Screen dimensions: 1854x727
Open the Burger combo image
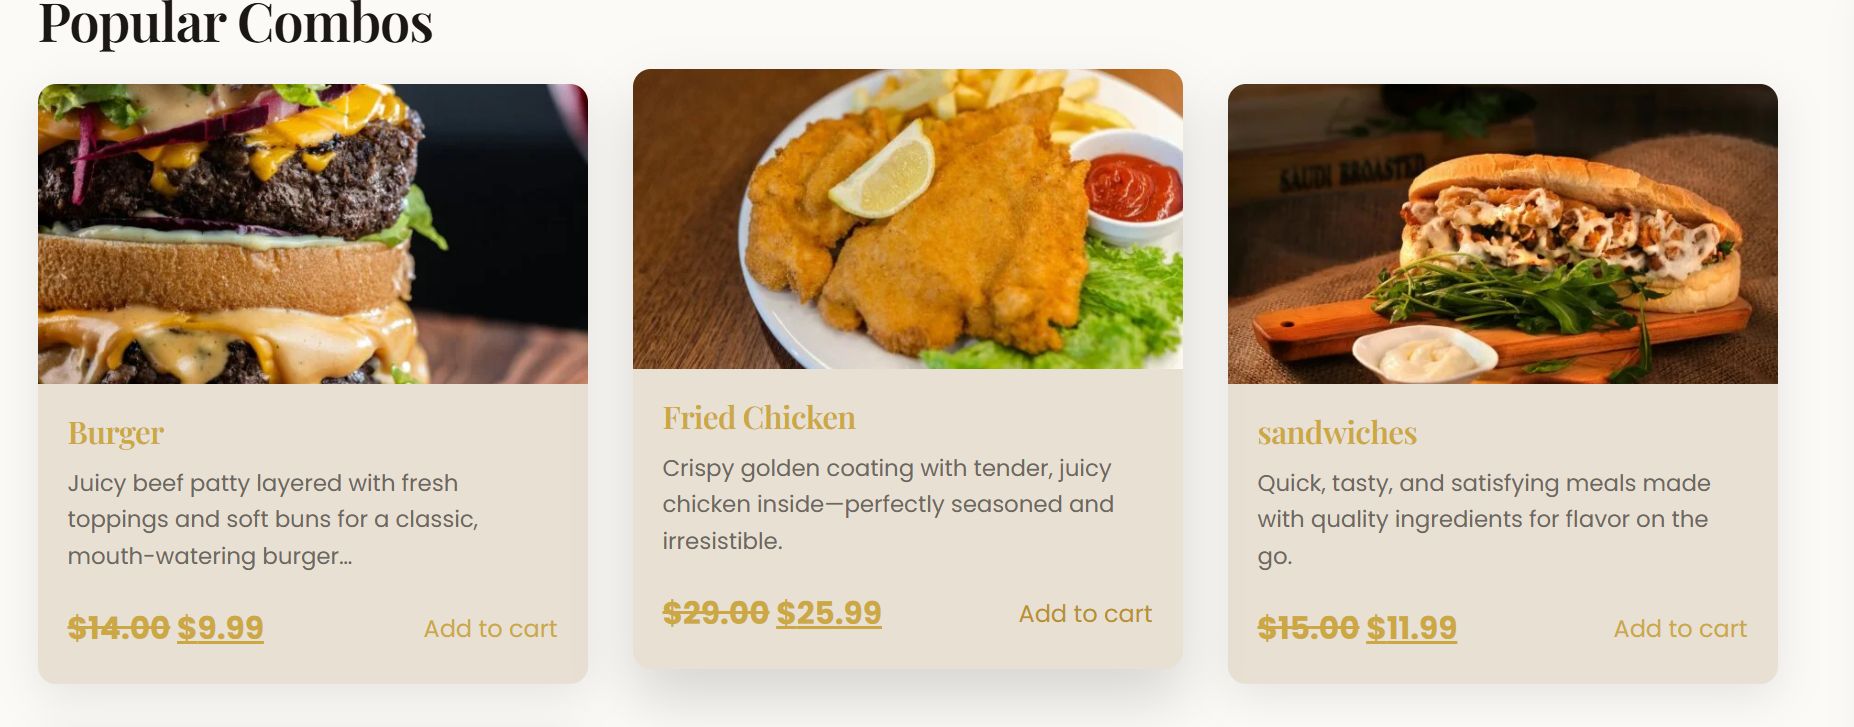[x=312, y=234]
